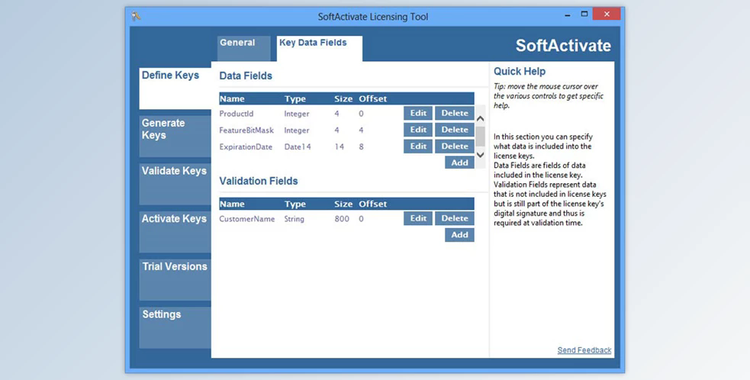The width and height of the screenshot is (750, 380).
Task: Edit the ExpirationDate field
Action: coord(418,146)
